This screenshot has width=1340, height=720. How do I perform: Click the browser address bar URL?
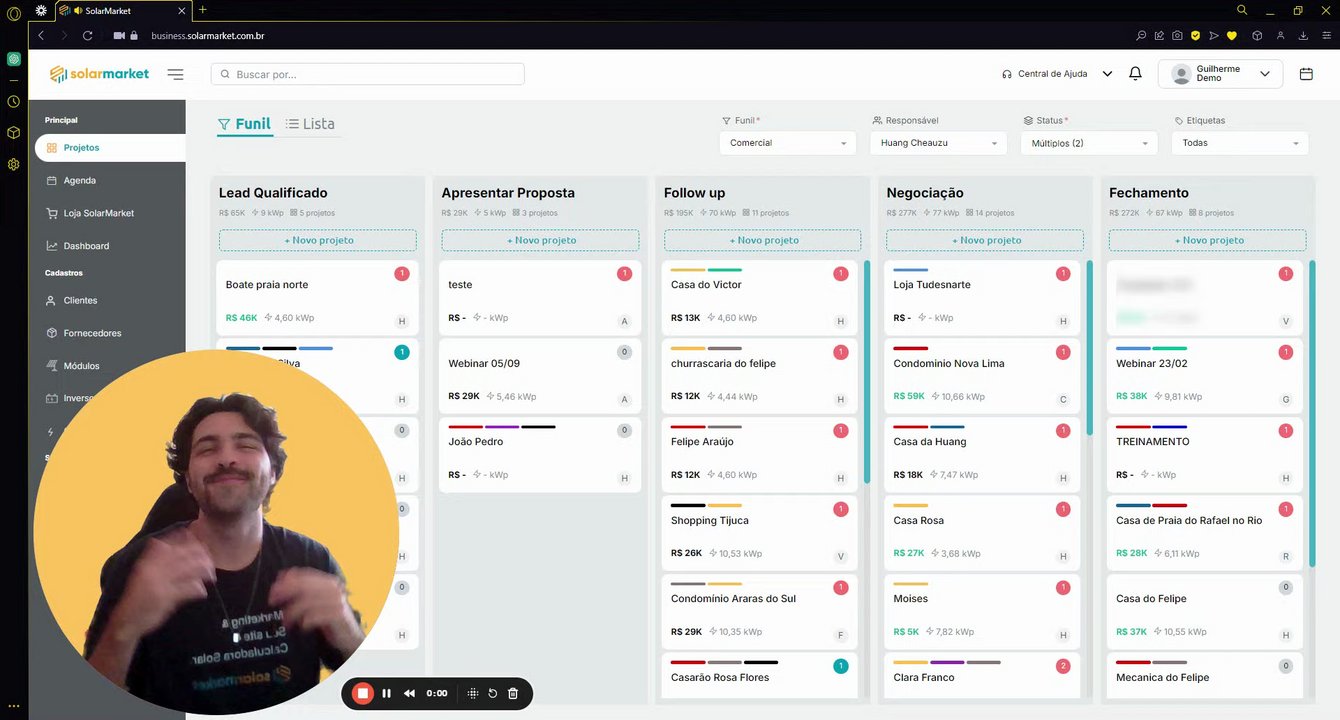(x=207, y=36)
